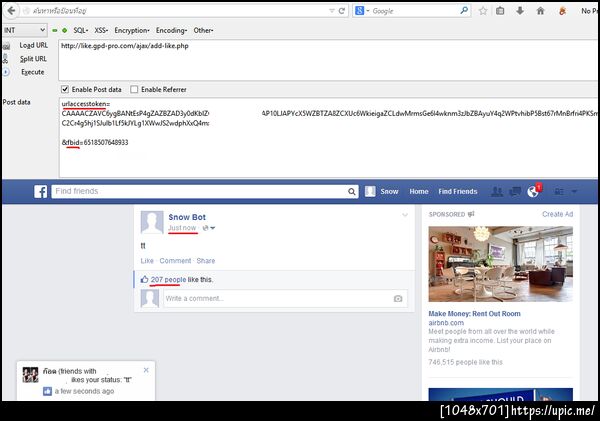Open Find Friends link
The image size is (600, 421).
(458, 191)
